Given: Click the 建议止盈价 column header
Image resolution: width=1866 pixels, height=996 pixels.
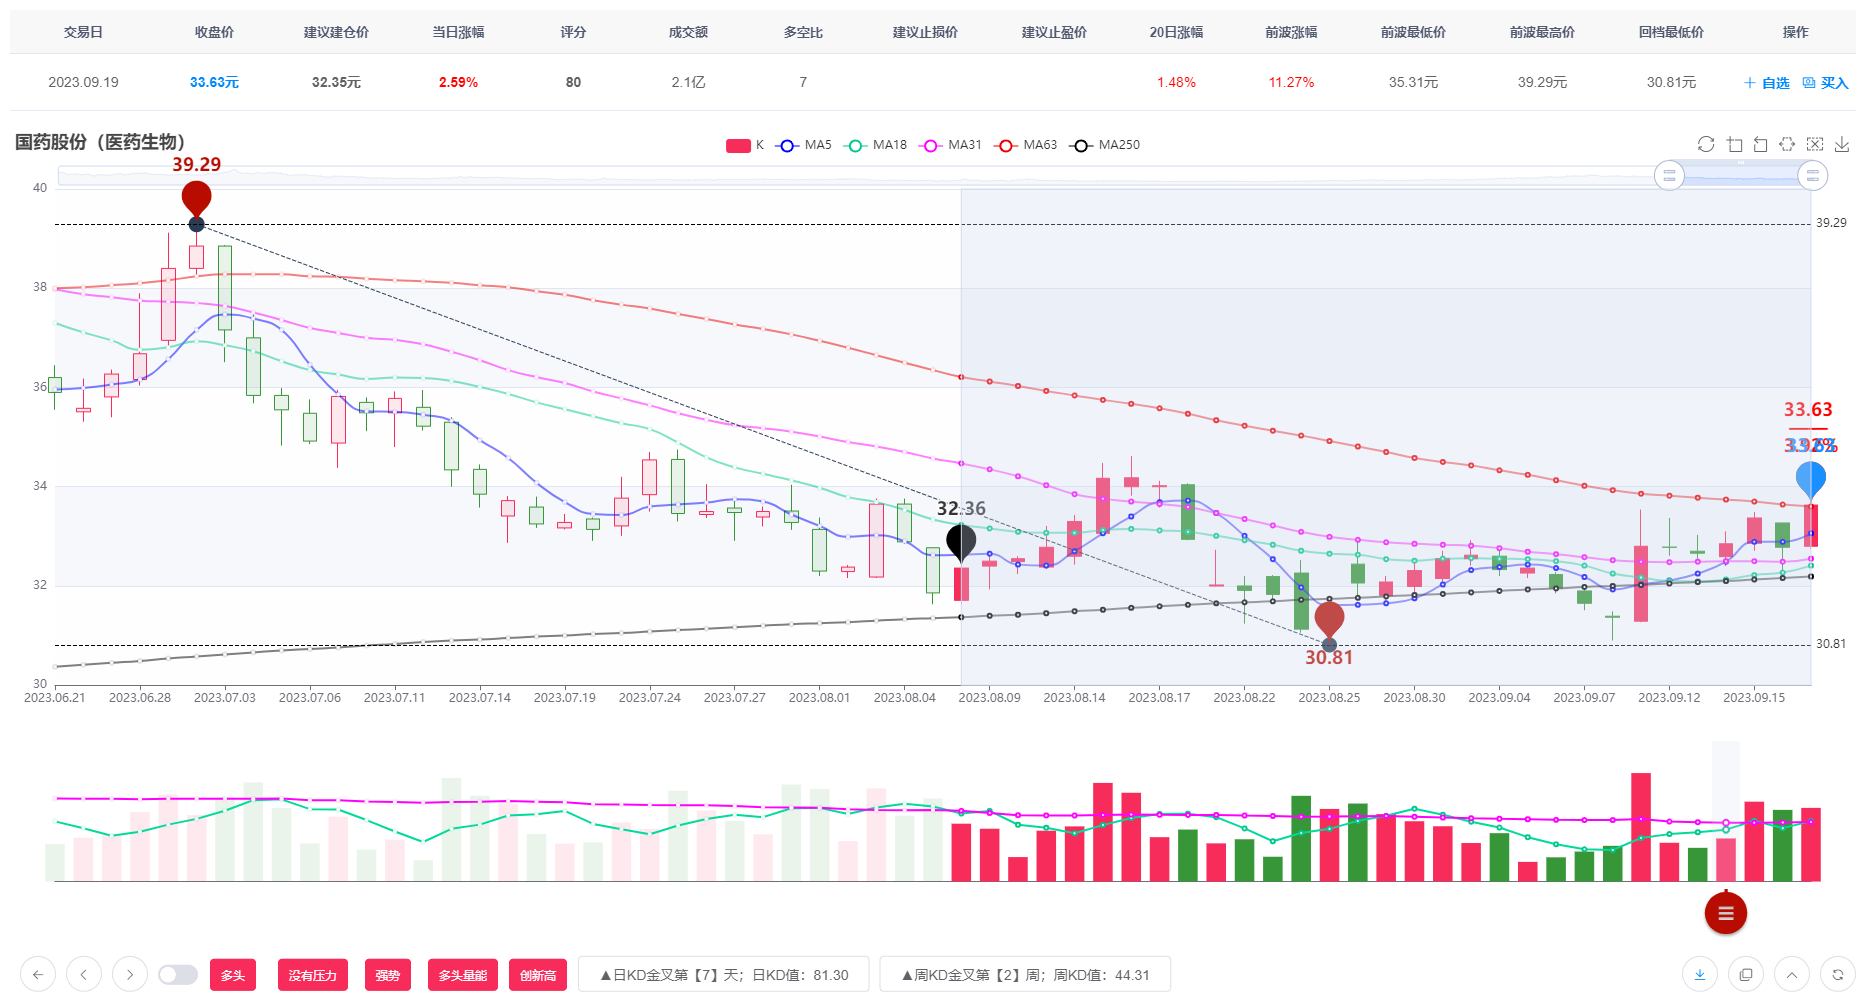Looking at the screenshot, I should [1054, 32].
